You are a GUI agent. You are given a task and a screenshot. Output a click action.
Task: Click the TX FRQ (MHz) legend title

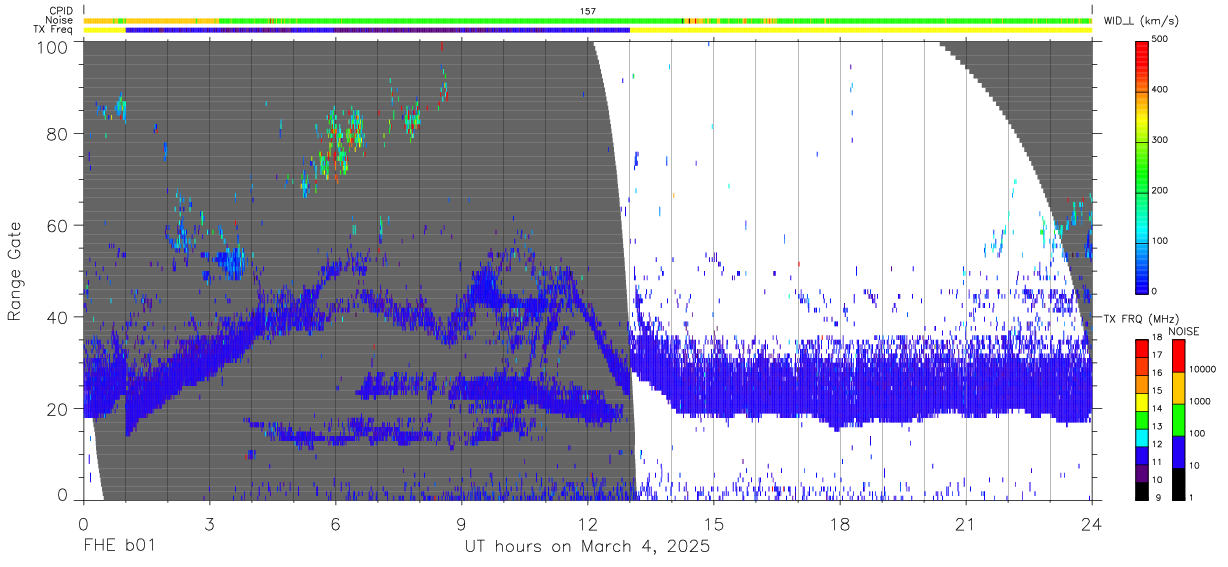(x=1143, y=319)
